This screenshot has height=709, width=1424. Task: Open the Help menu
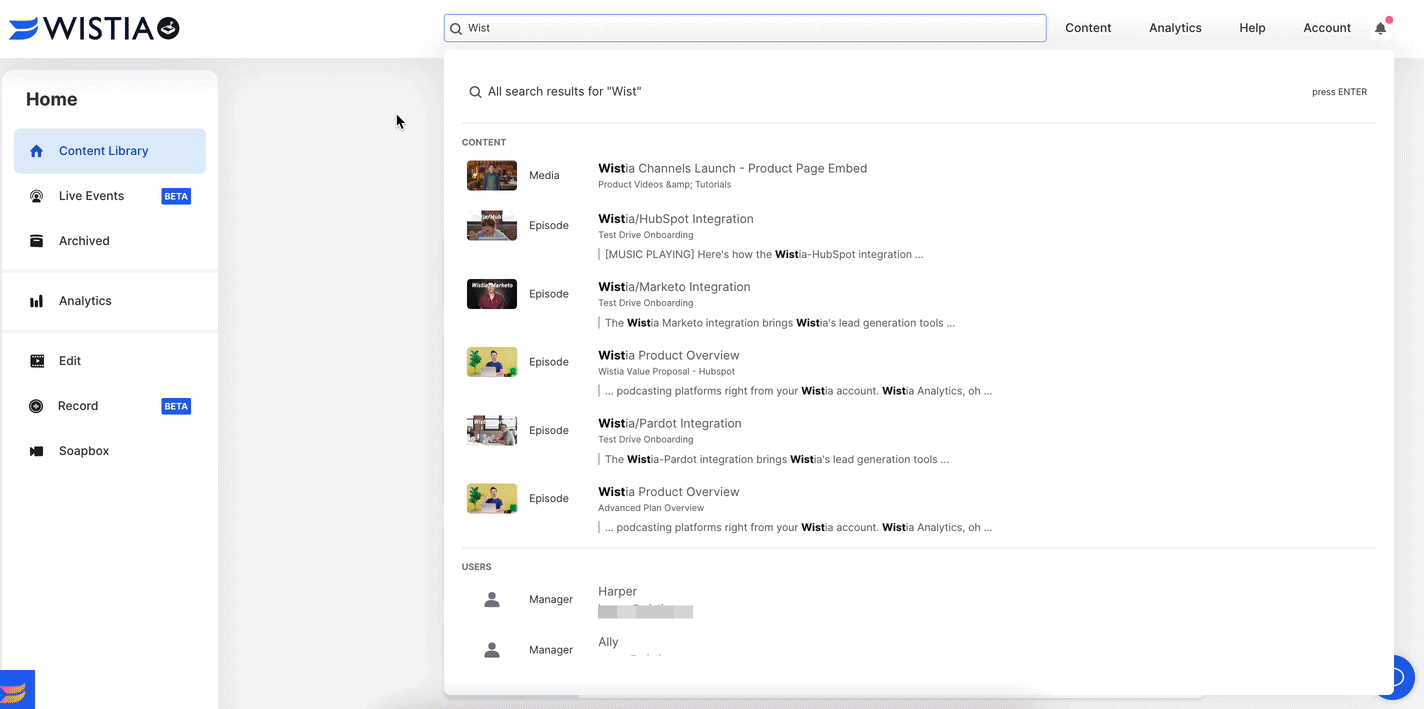1252,28
